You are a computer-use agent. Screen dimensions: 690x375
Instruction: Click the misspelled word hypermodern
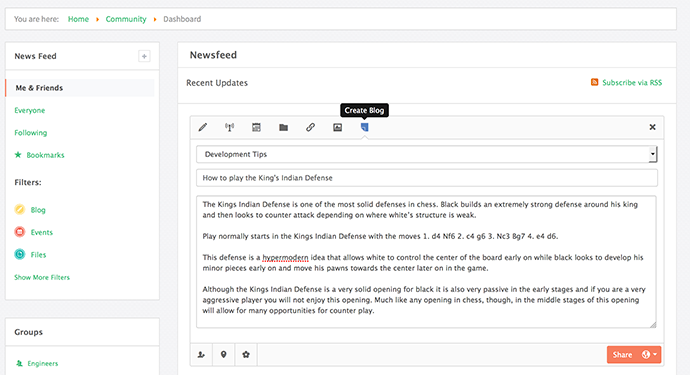pos(286,257)
